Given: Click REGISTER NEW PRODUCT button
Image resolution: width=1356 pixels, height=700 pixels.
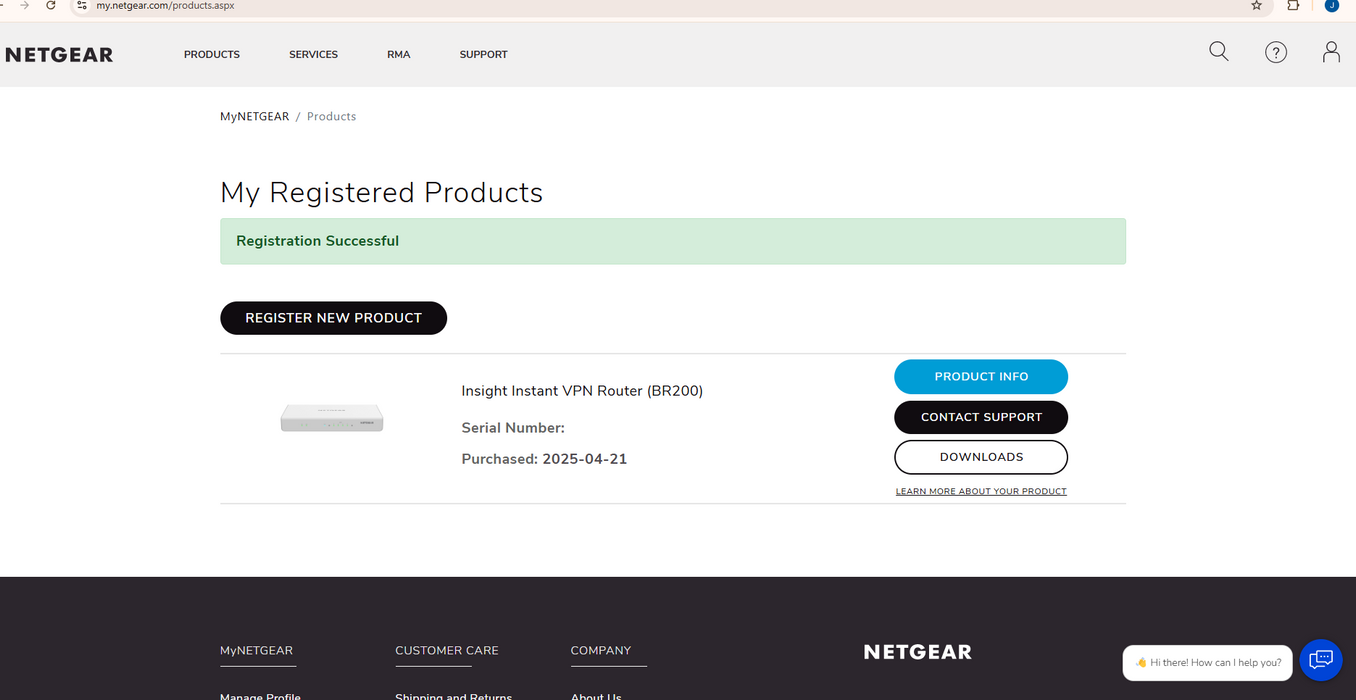Looking at the screenshot, I should click(x=333, y=318).
